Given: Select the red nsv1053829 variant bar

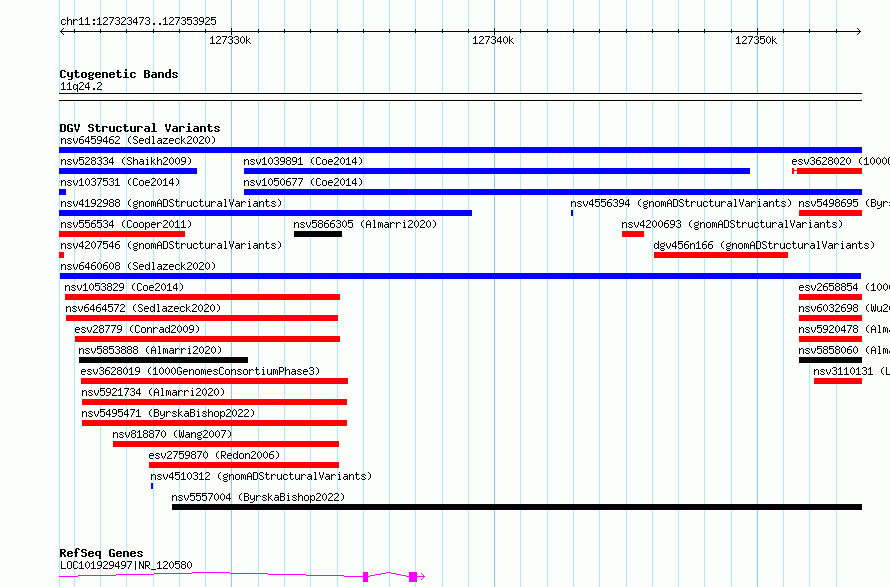Looking at the screenshot, I should [203, 297].
